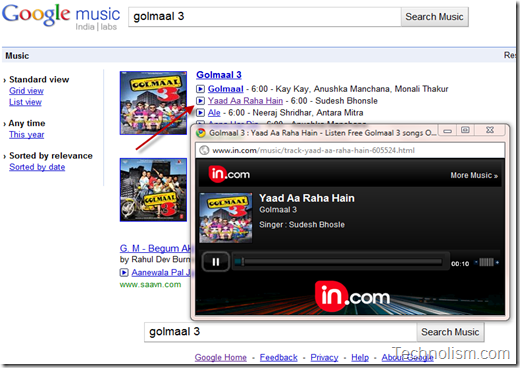Click the play icon beside Ale
The height and width of the screenshot is (368, 520).
click(x=200, y=113)
